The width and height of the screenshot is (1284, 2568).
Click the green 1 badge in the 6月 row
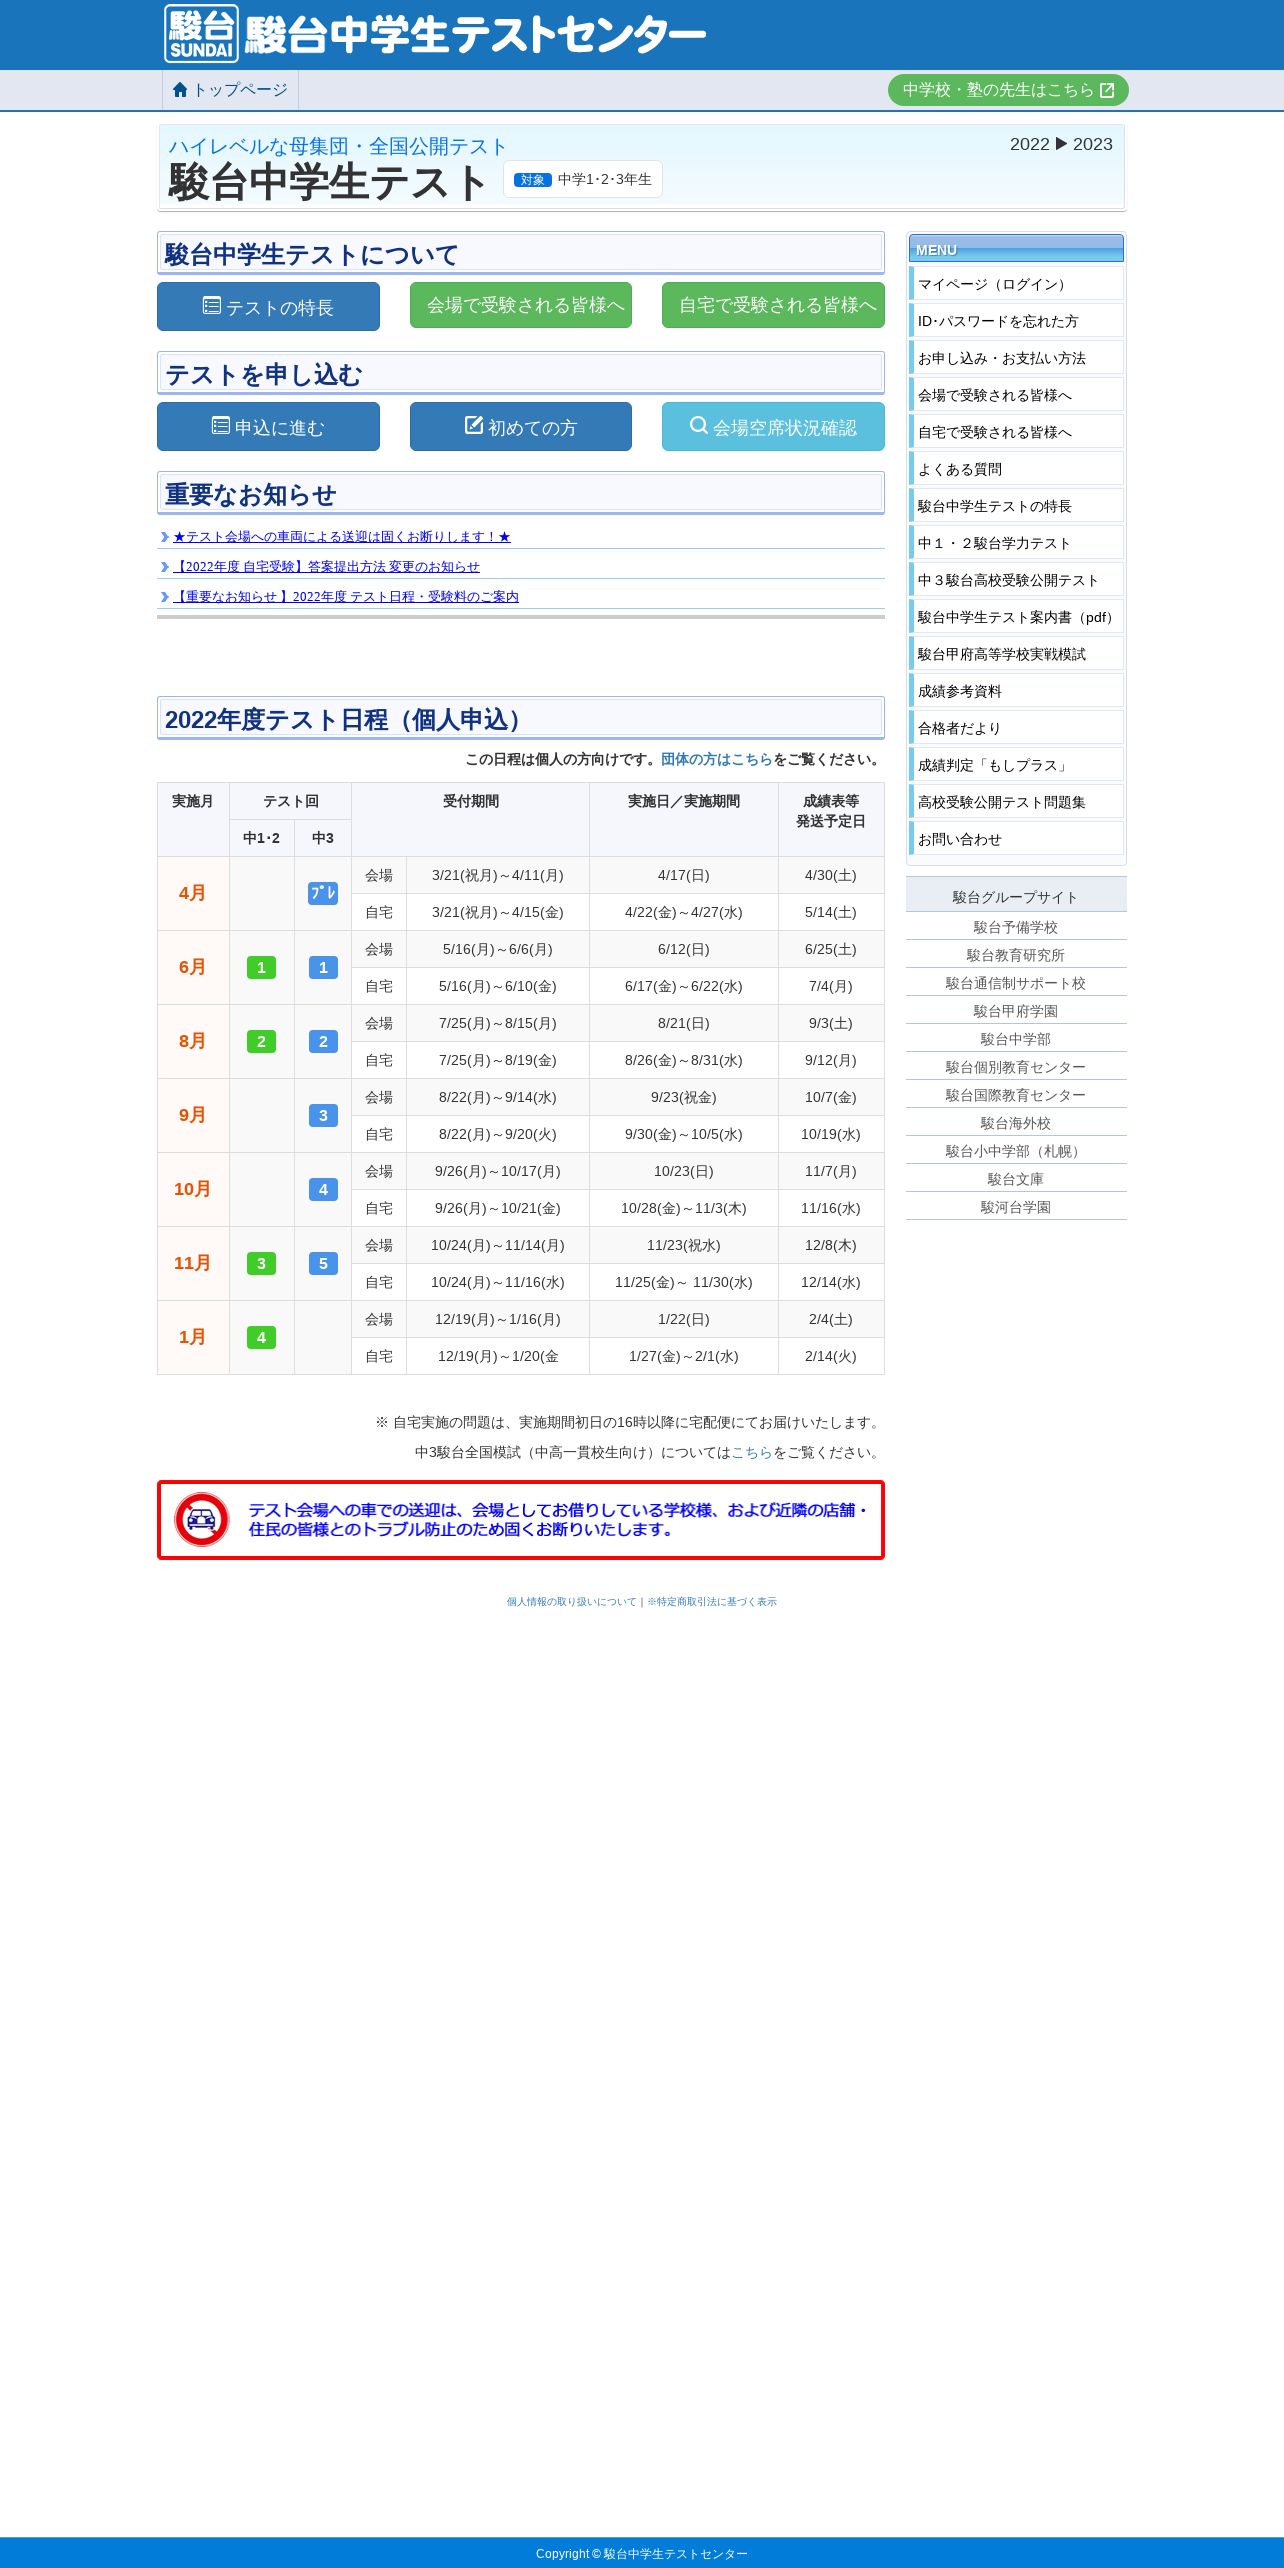(x=261, y=967)
